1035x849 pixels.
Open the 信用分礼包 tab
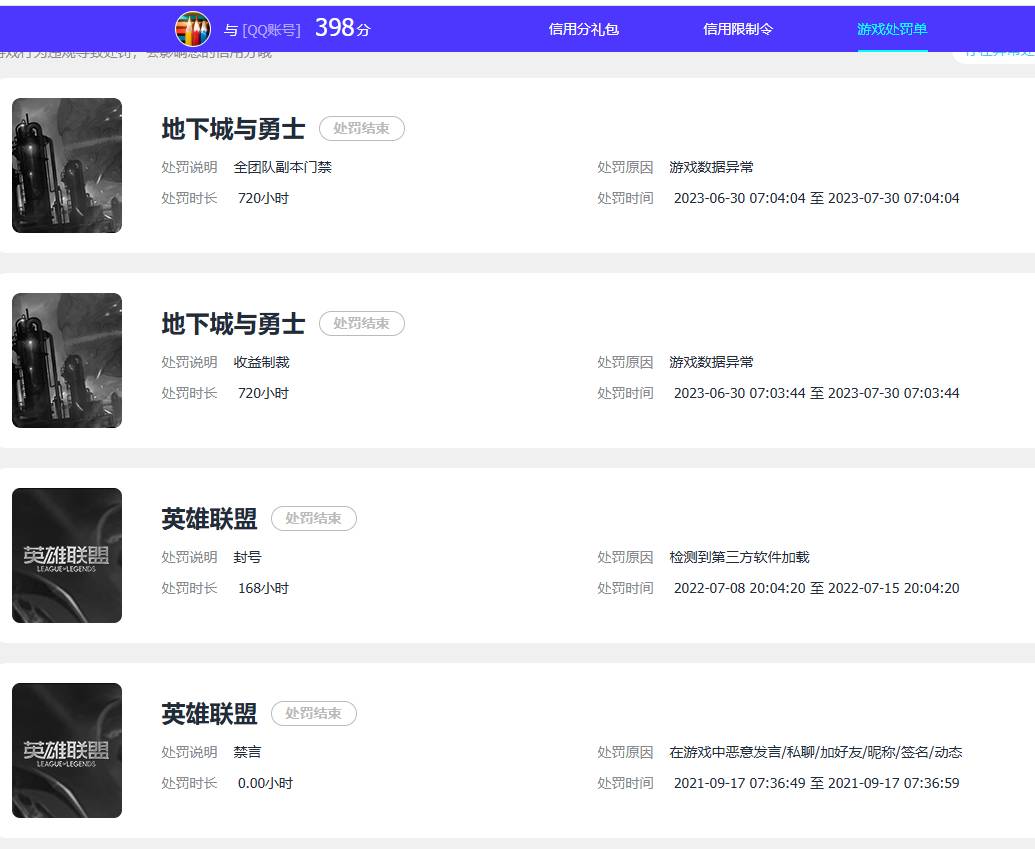(x=583, y=29)
